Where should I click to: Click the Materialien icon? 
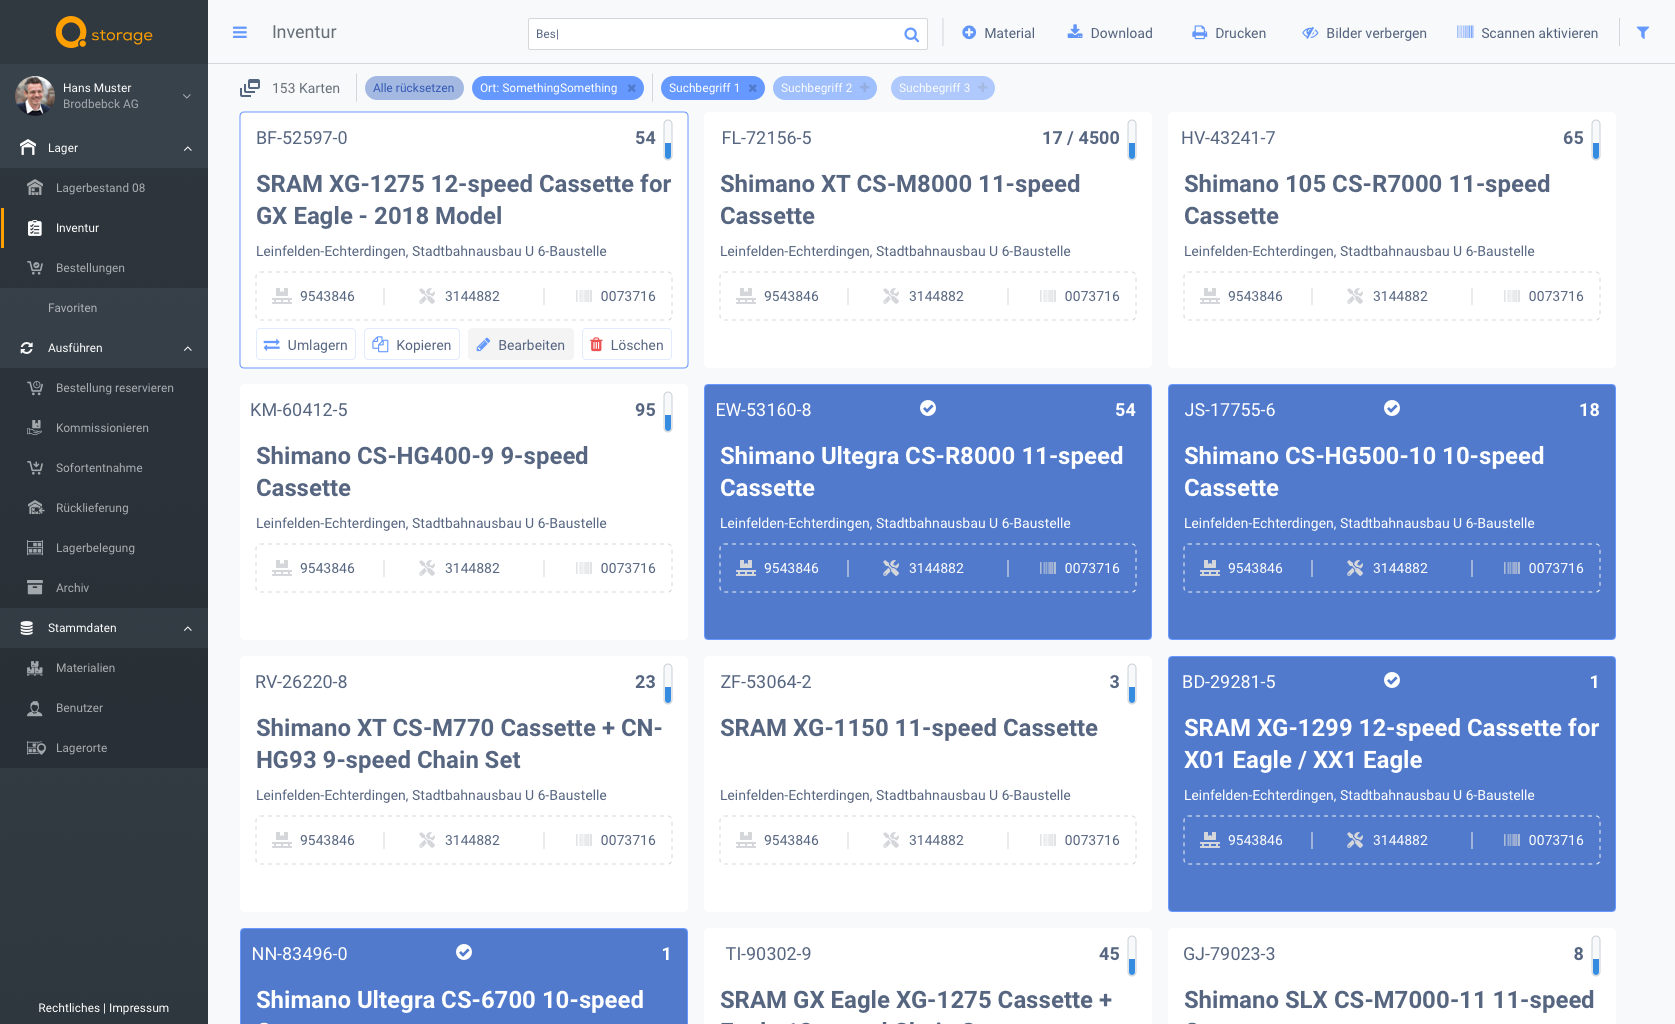tap(35, 668)
